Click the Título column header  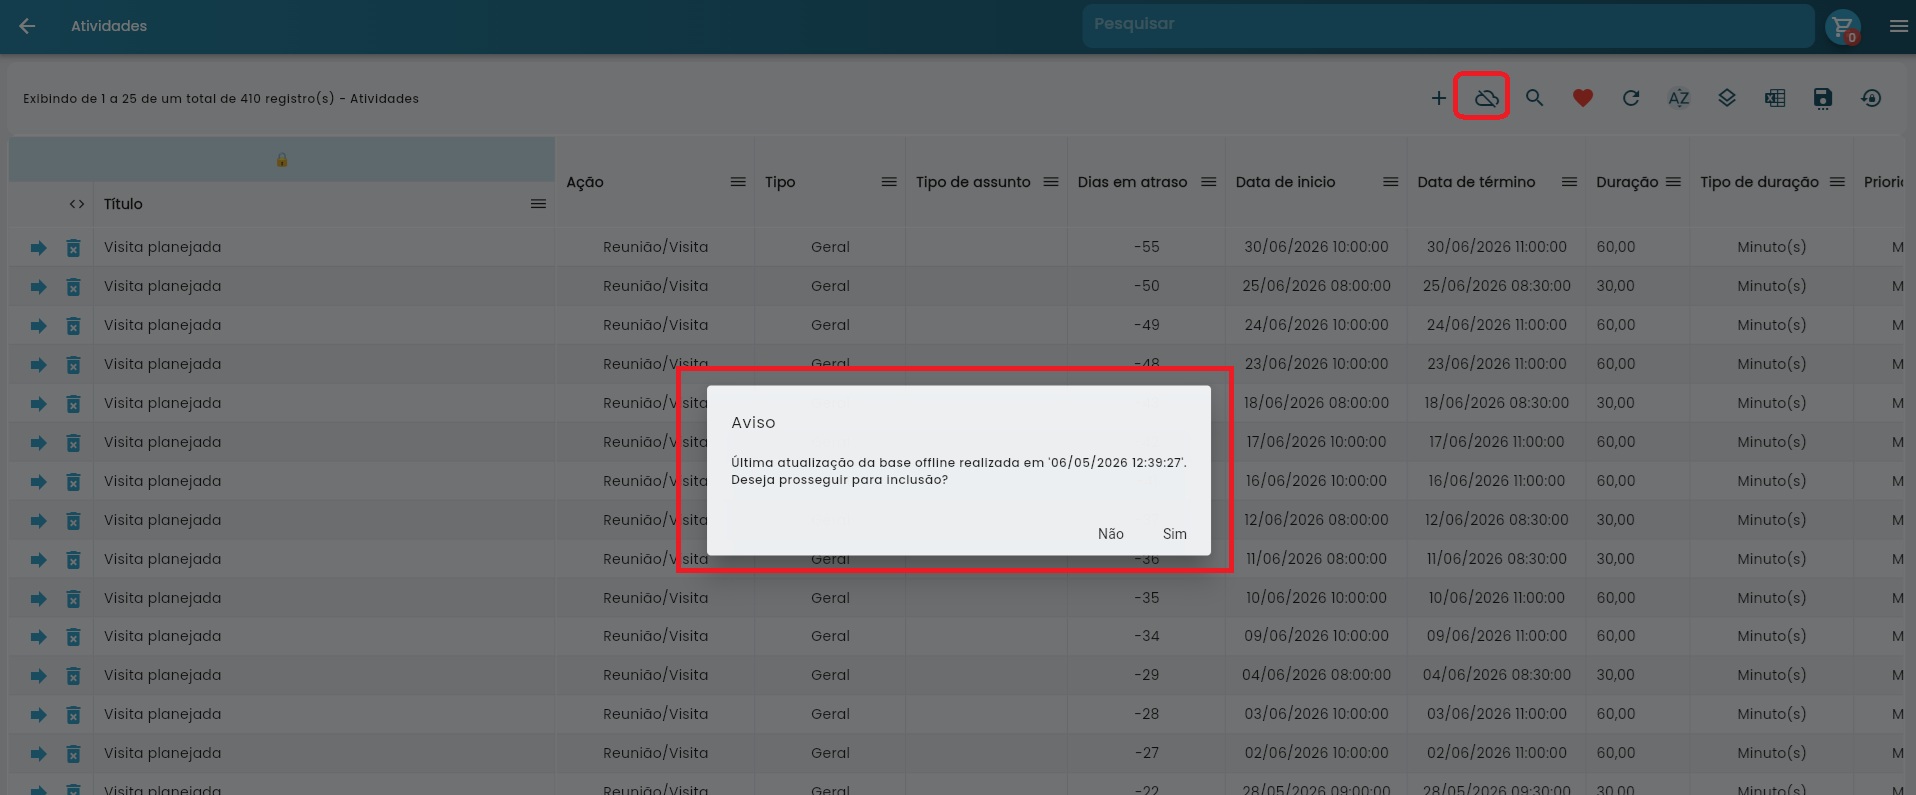pos(123,204)
